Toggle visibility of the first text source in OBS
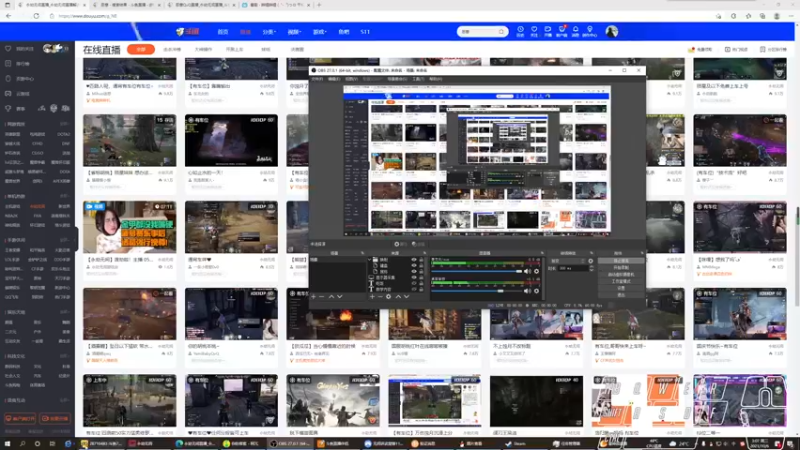This screenshot has height=450, width=800. coord(414,283)
